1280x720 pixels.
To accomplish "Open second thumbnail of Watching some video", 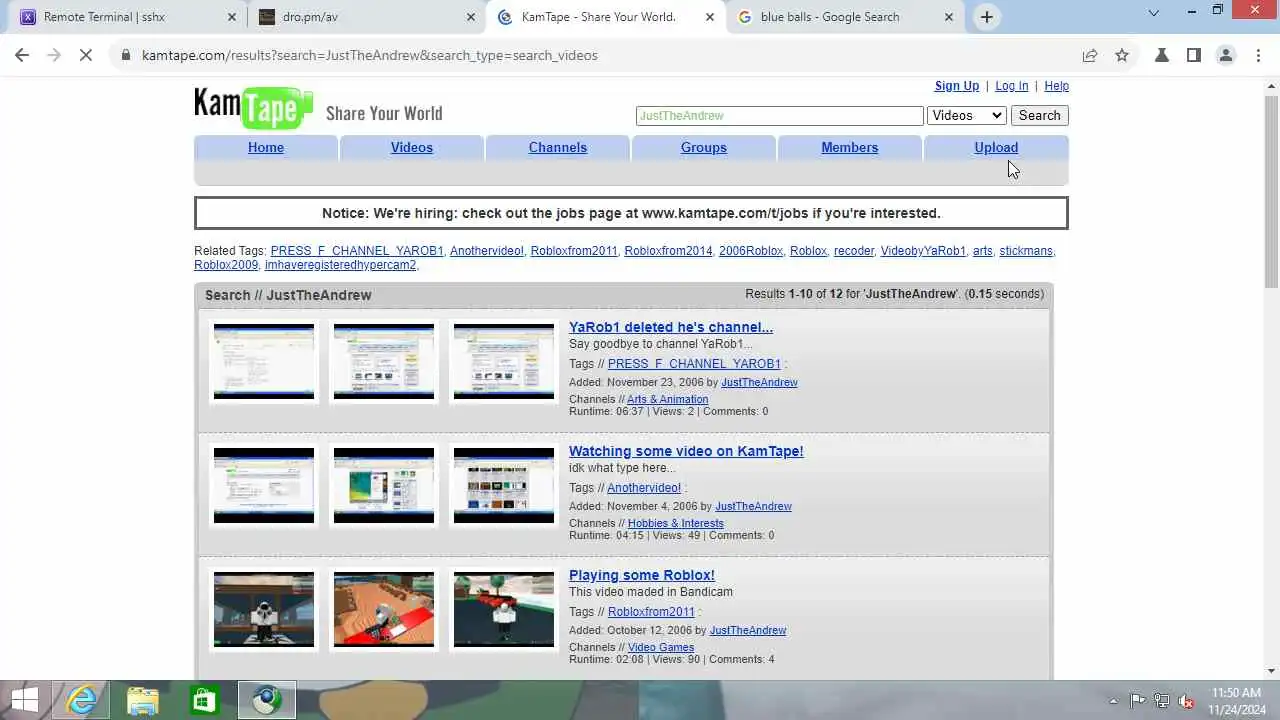I will click(x=384, y=485).
